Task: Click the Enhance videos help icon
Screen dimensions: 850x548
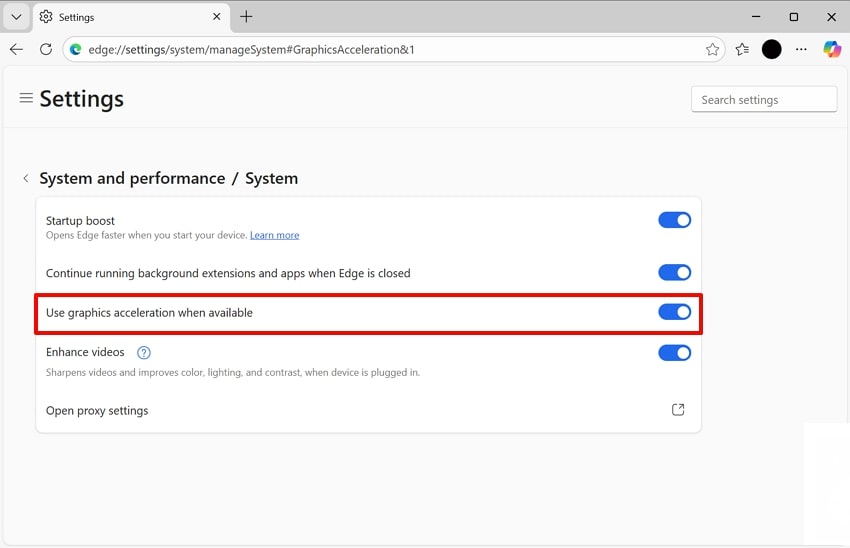Action: tap(144, 352)
